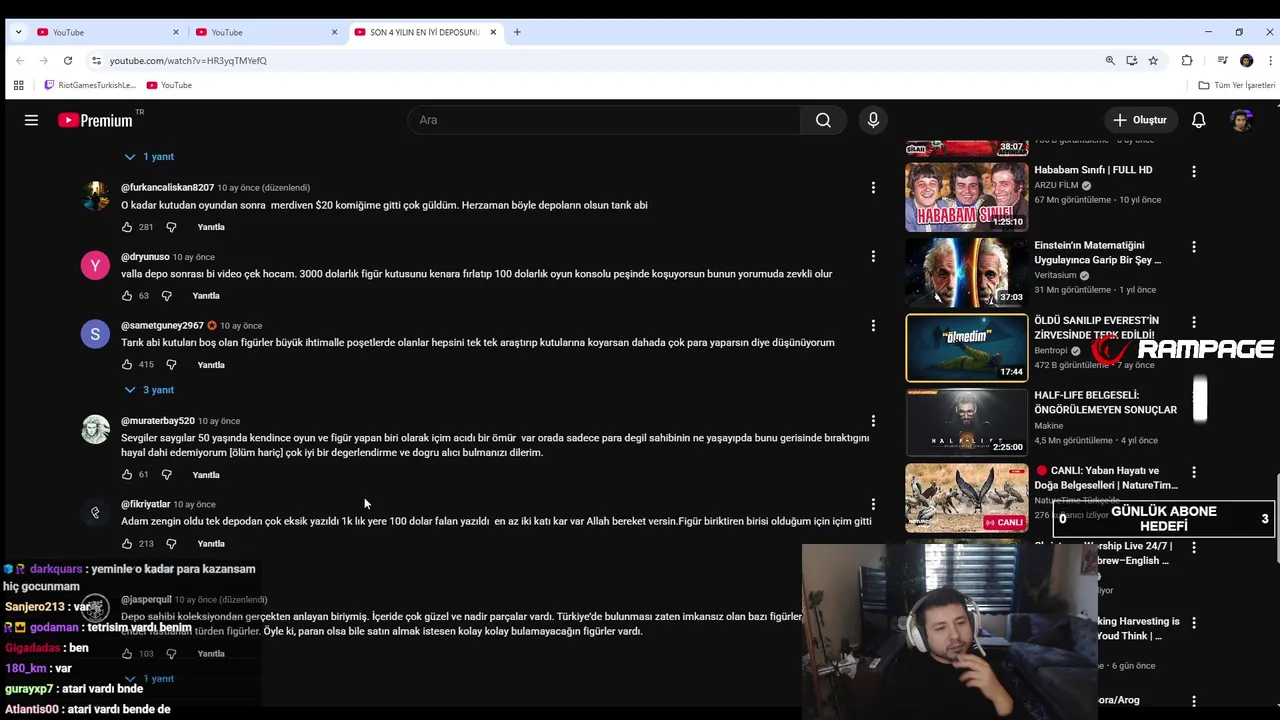This screenshot has width=1280, height=720.
Task: Focus the Ara search box
Action: [x=604, y=120]
